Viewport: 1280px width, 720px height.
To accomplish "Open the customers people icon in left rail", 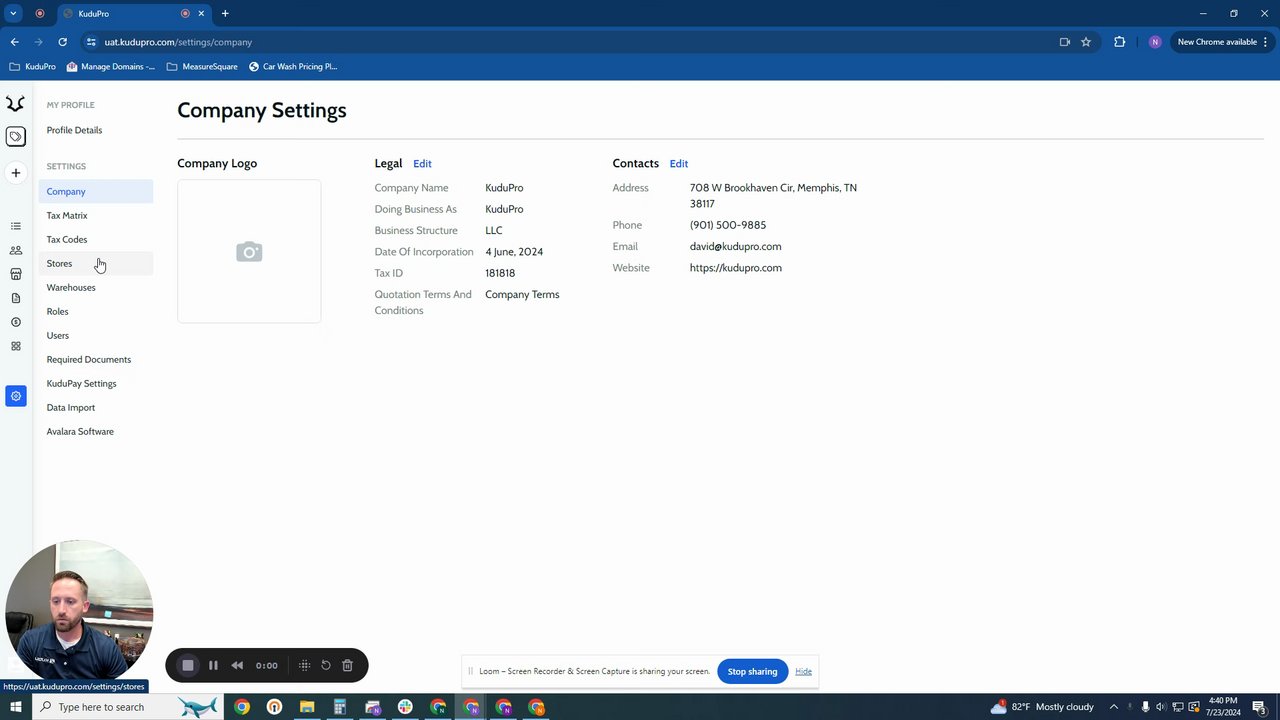I will click(15, 250).
